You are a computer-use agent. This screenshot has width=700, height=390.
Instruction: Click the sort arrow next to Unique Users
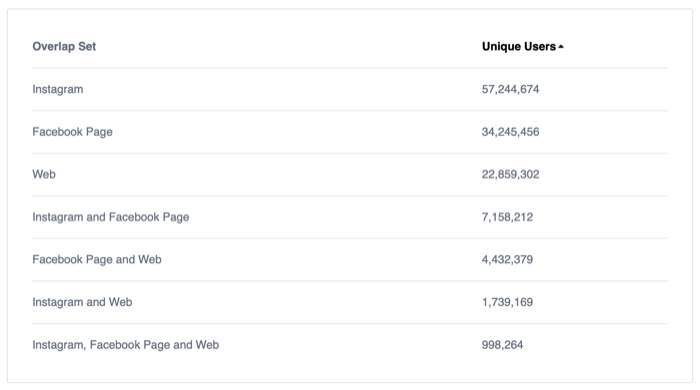[561, 46]
